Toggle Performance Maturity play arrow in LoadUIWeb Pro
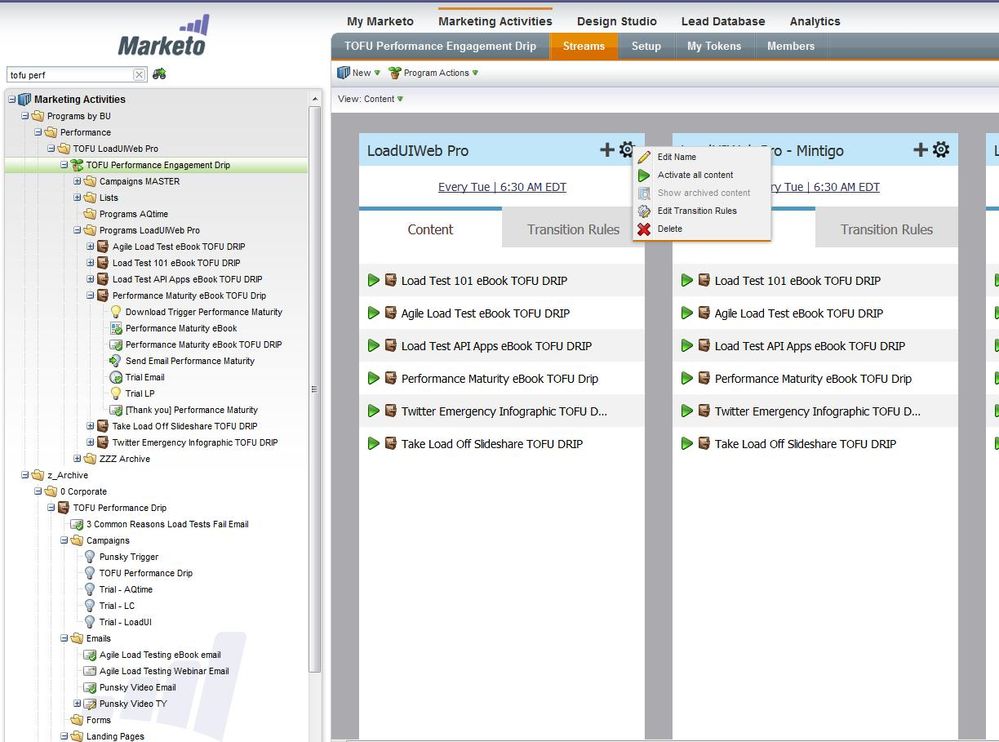 [x=374, y=378]
